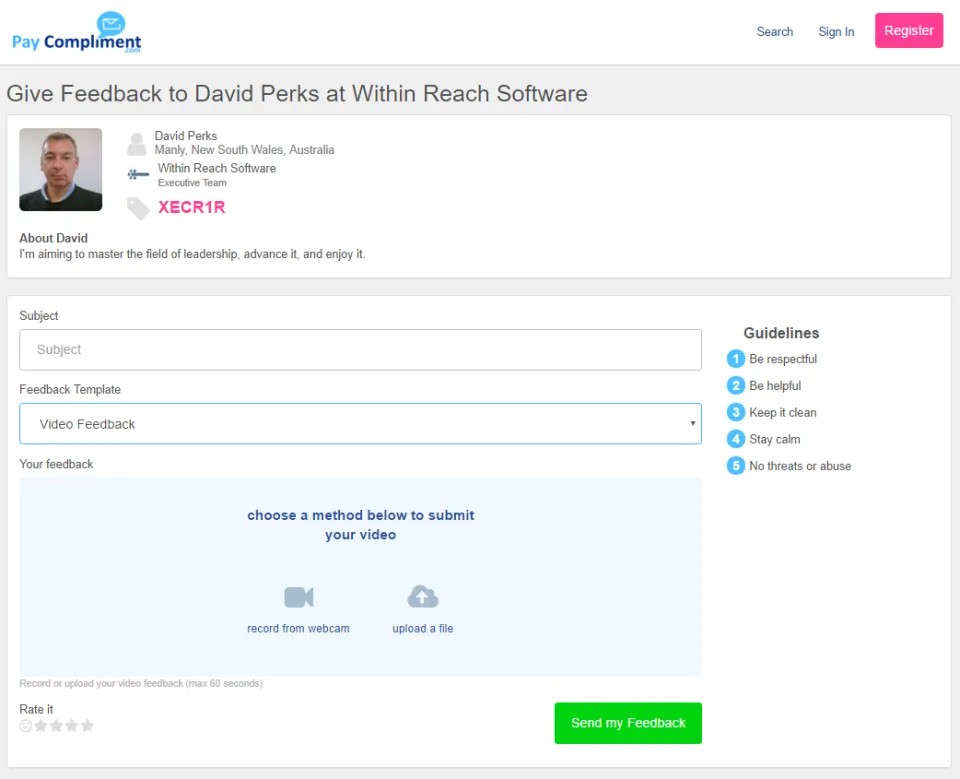
Task: Click the Guidelines heading
Action: 781,333
